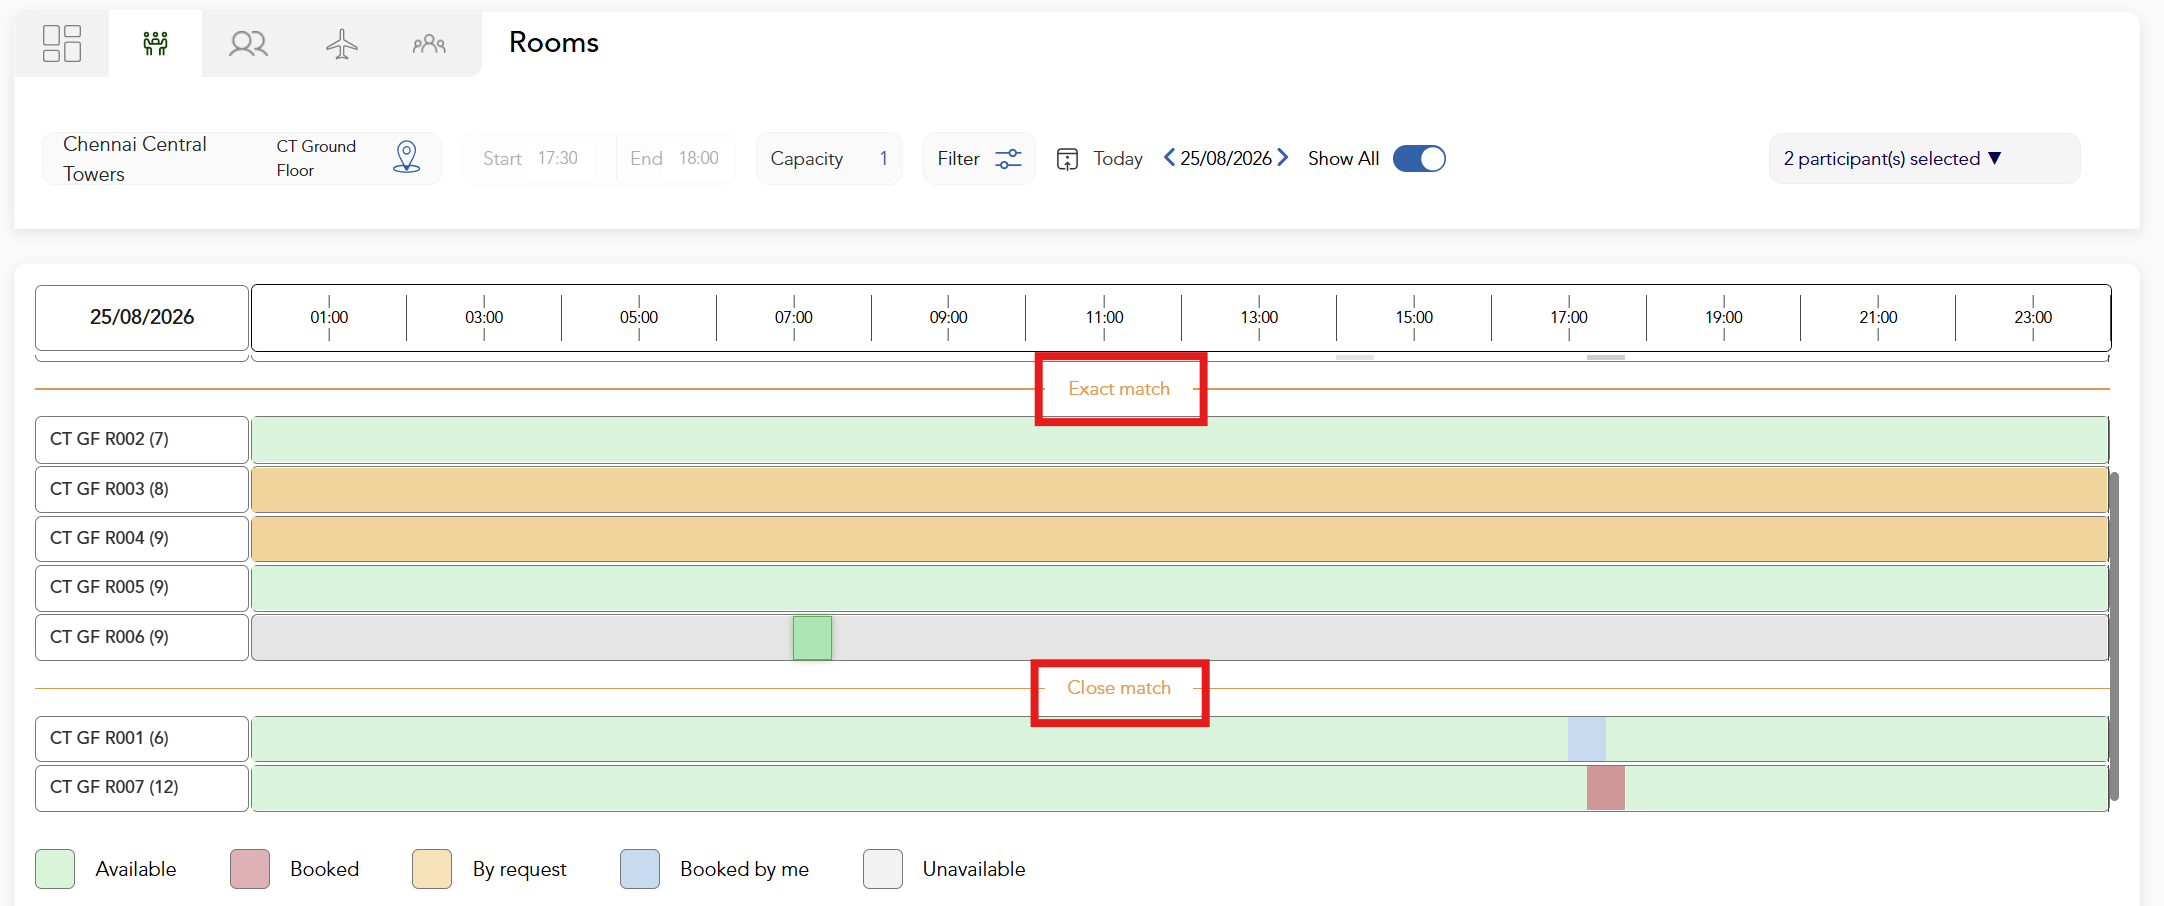
Task: Open the dashboard grid tab
Action: pyautogui.click(x=62, y=43)
